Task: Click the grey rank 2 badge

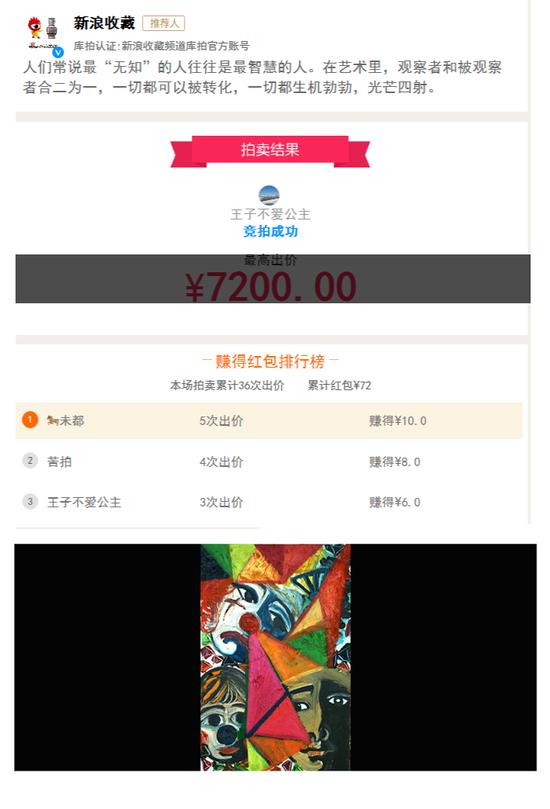Action: pyautogui.click(x=30, y=460)
